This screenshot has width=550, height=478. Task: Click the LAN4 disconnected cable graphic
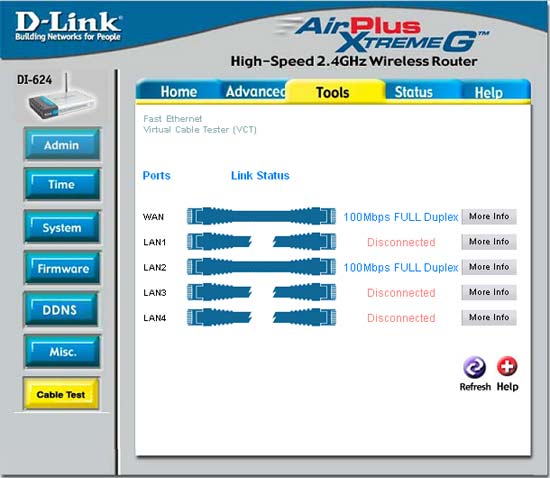[261, 317]
